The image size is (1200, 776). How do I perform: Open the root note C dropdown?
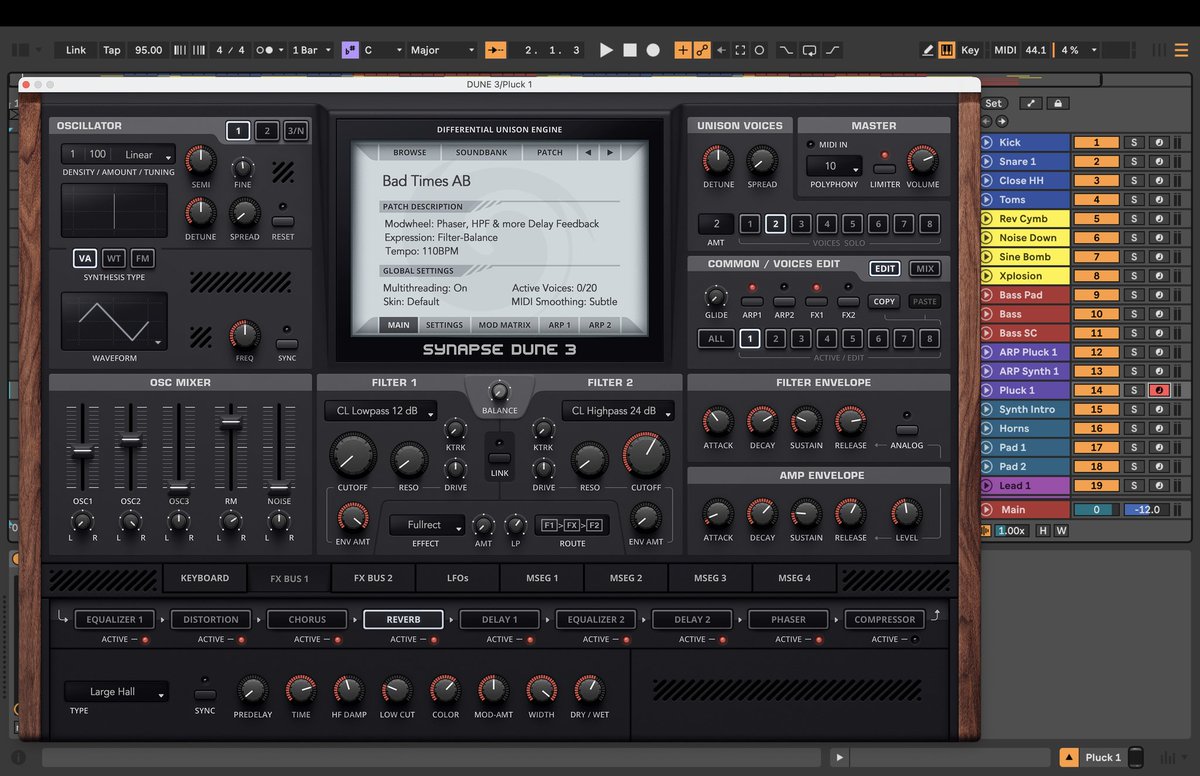pyautogui.click(x=383, y=50)
